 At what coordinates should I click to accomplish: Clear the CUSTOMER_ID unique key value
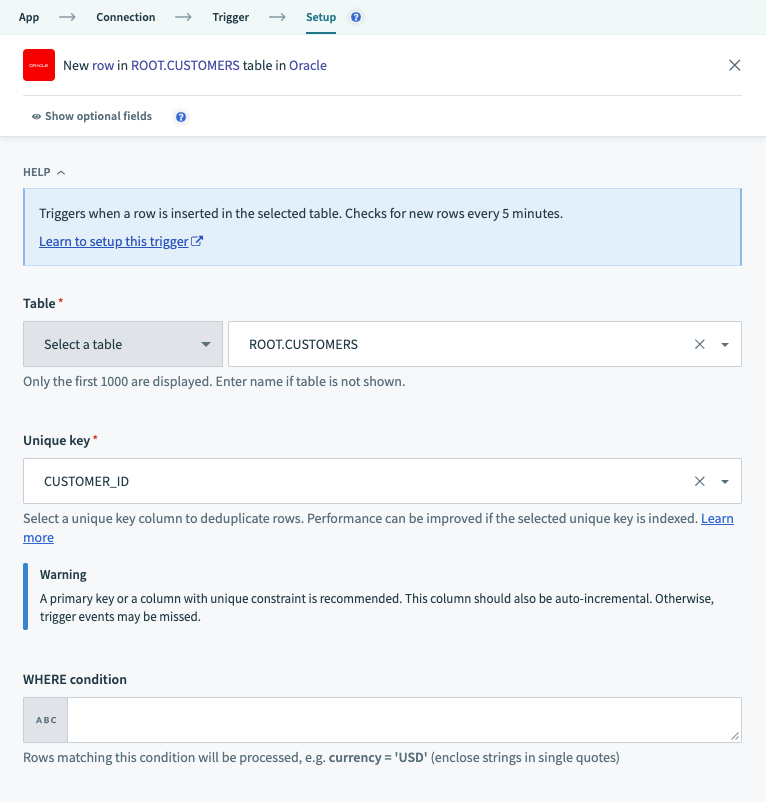(700, 481)
